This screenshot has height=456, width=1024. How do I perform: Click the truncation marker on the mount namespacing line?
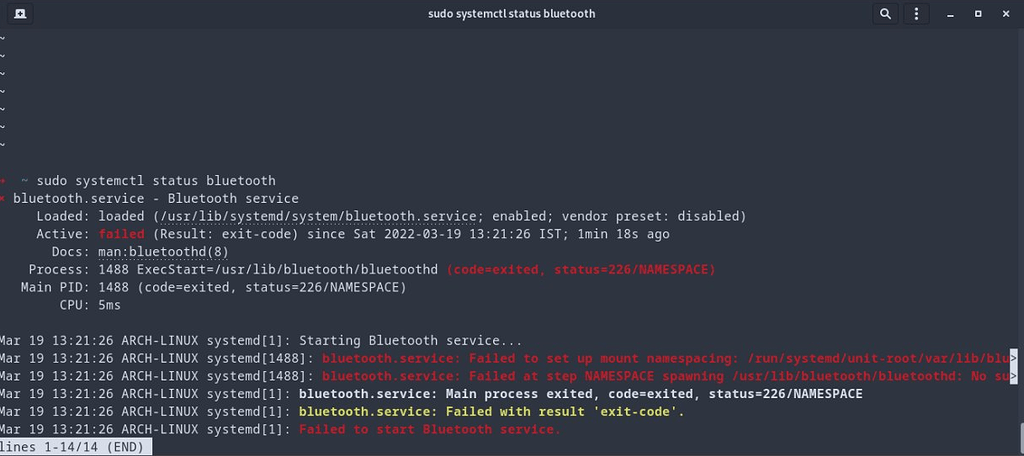[1014, 358]
